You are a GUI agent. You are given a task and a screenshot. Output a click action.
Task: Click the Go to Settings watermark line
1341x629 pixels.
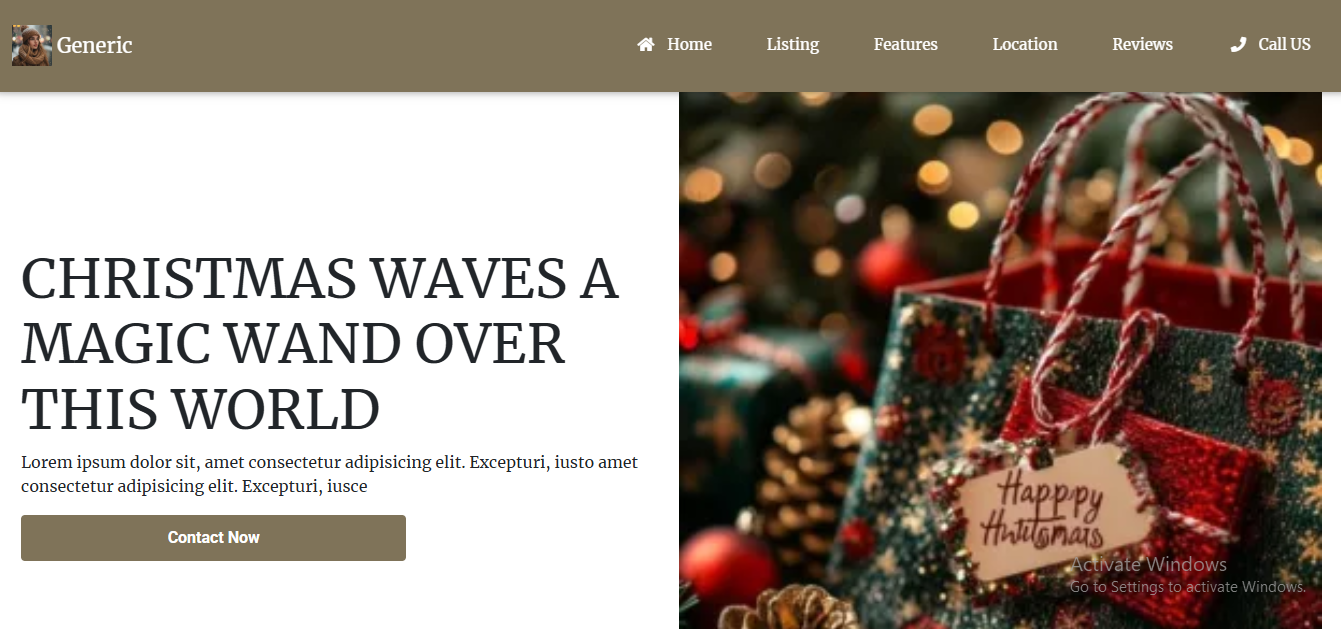[1188, 587]
